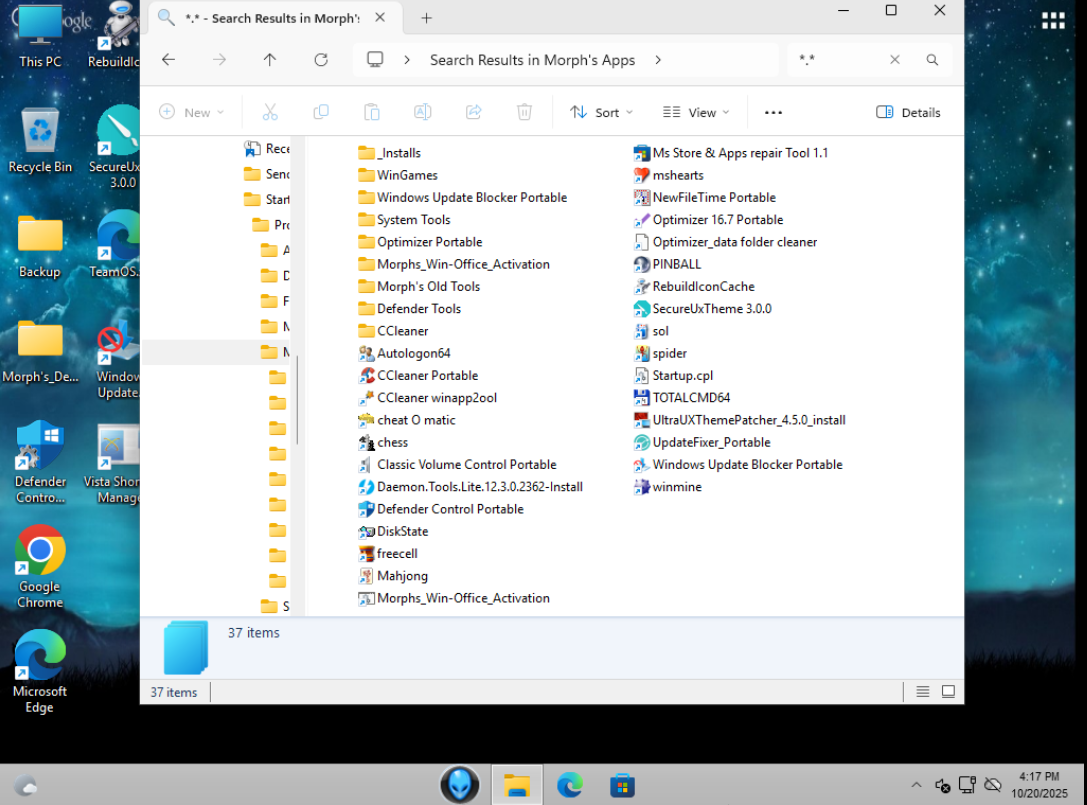Open CCleaner Portable application
This screenshot has width=1087, height=805.
(427, 376)
